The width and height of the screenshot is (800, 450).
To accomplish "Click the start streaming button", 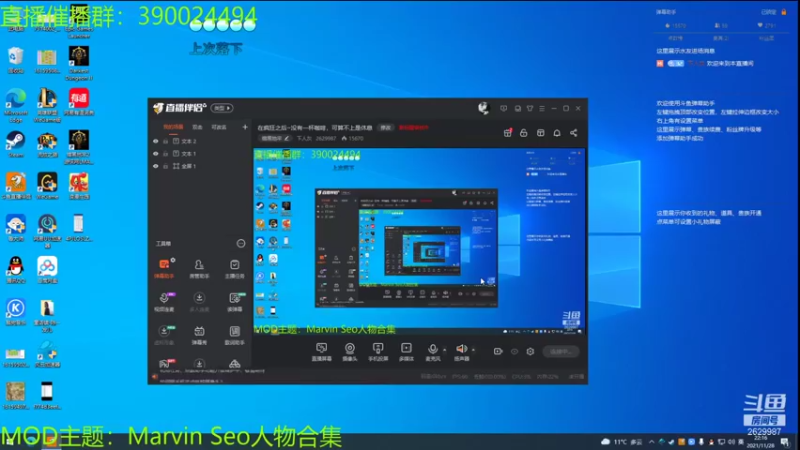I will [x=560, y=352].
